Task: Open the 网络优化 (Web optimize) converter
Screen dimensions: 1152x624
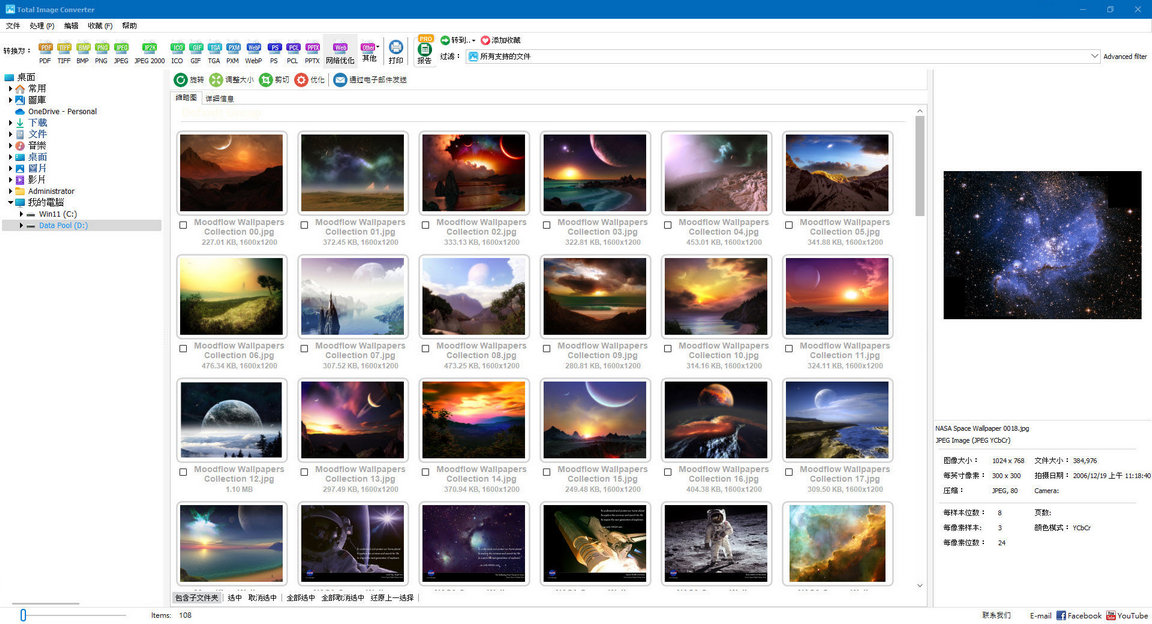Action: (x=340, y=46)
